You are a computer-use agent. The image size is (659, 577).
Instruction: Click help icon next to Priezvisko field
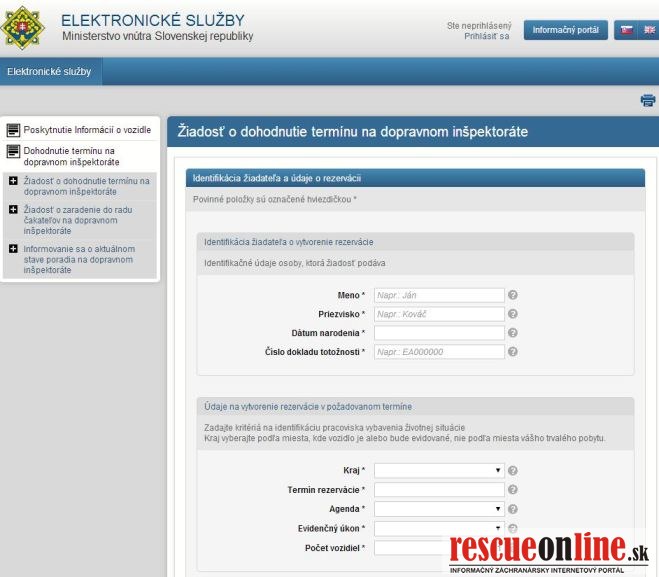click(513, 314)
